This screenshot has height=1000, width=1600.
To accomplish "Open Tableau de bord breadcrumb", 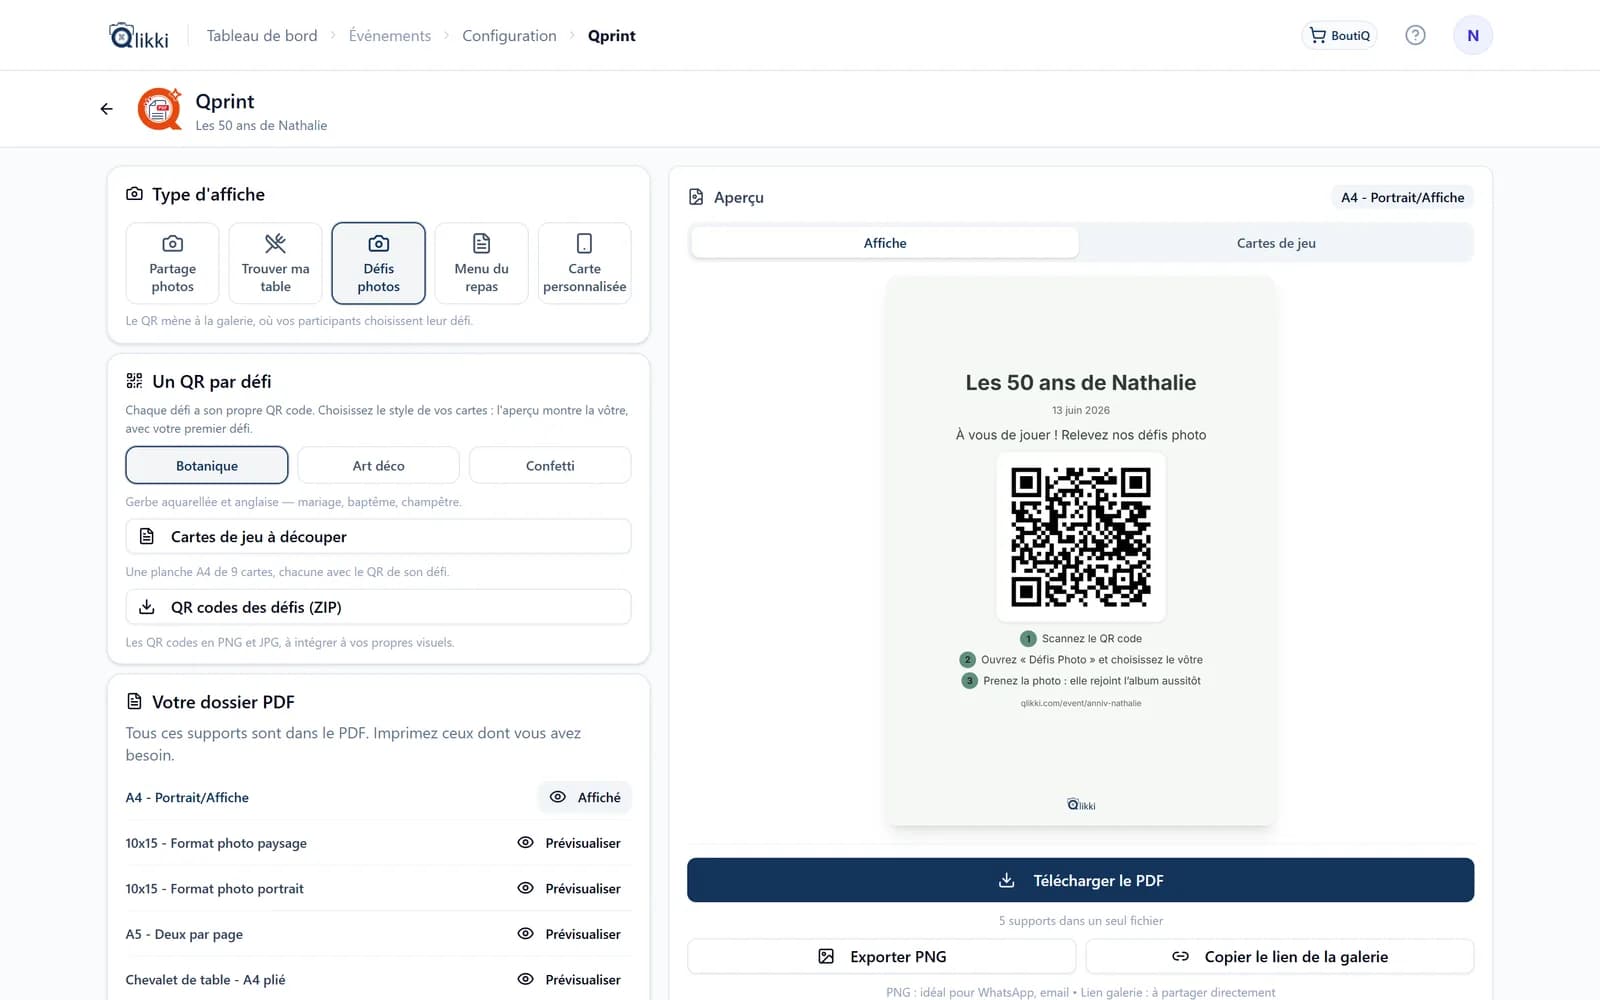I will 262,35.
